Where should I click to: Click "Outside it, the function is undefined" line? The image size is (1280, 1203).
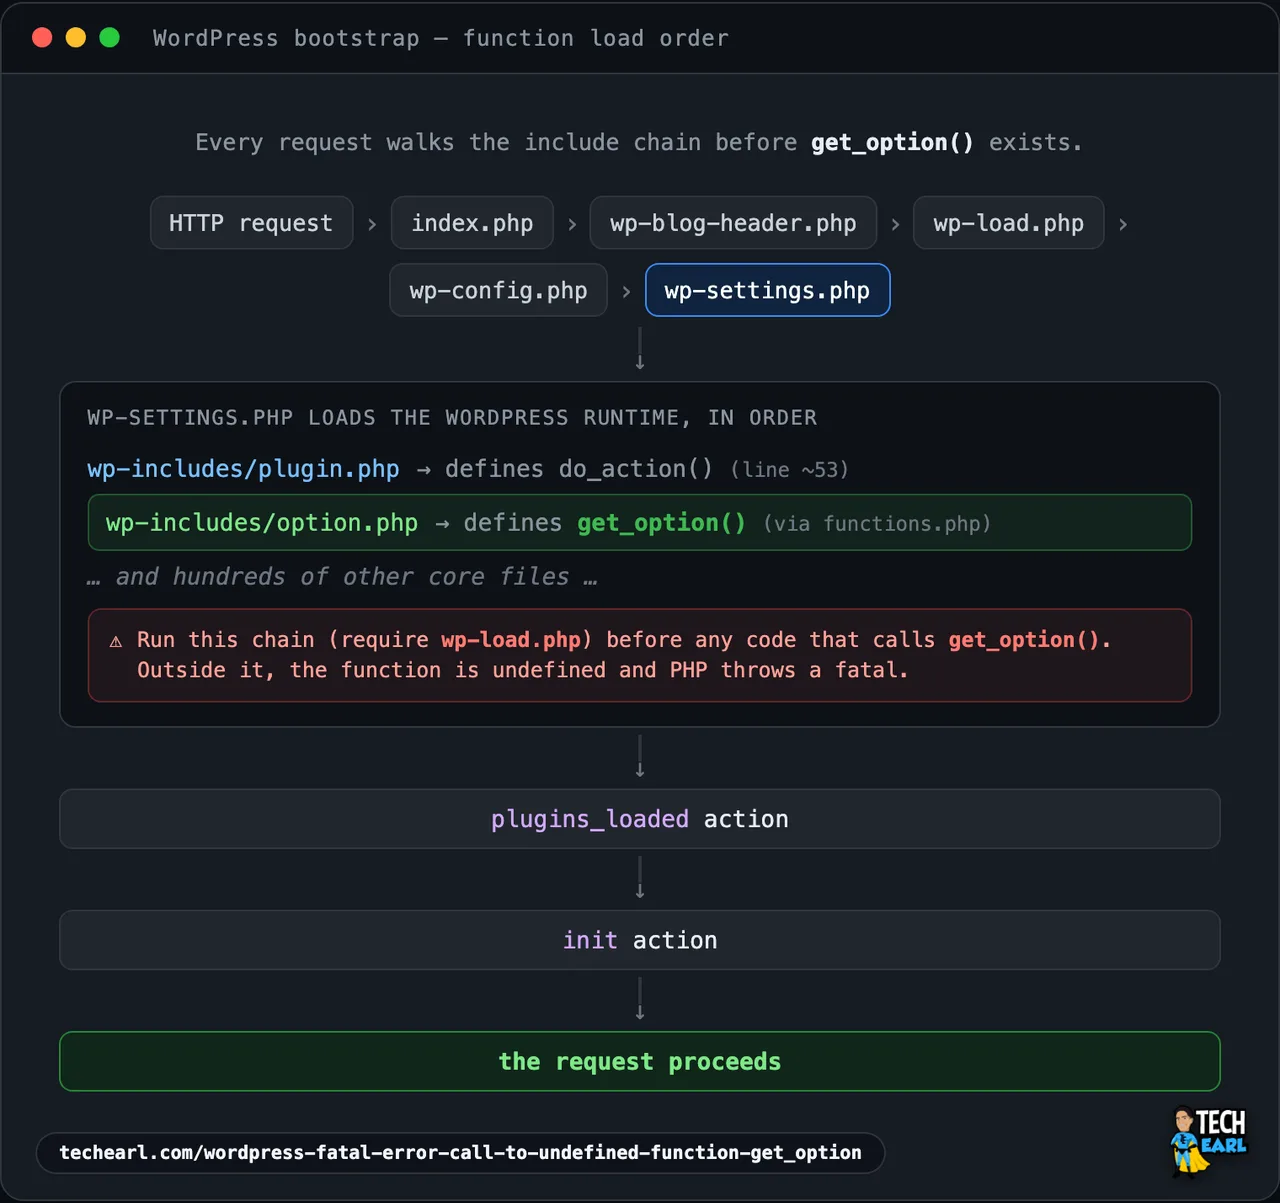[x=523, y=670]
